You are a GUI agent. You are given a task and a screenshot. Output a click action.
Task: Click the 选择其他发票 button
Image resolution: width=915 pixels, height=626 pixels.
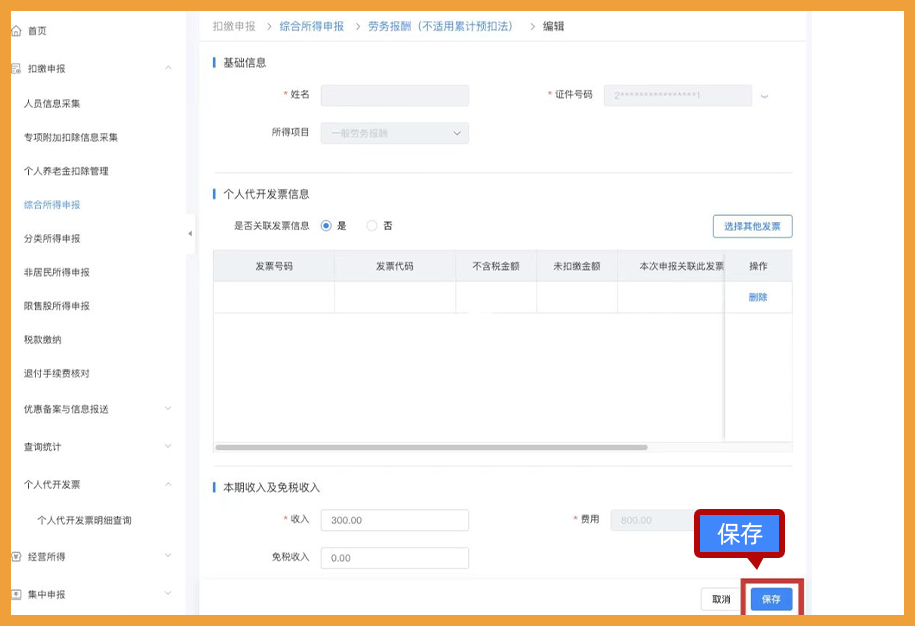pos(752,226)
